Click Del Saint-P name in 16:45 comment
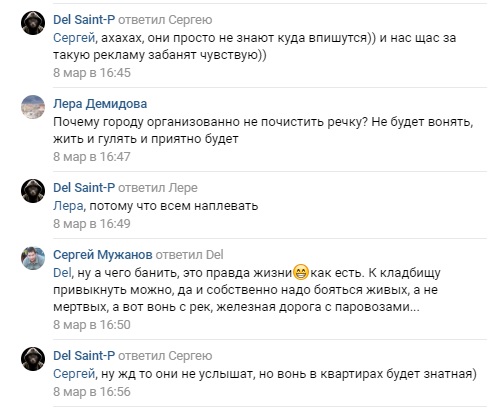The height and width of the screenshot is (411, 496). [84, 20]
